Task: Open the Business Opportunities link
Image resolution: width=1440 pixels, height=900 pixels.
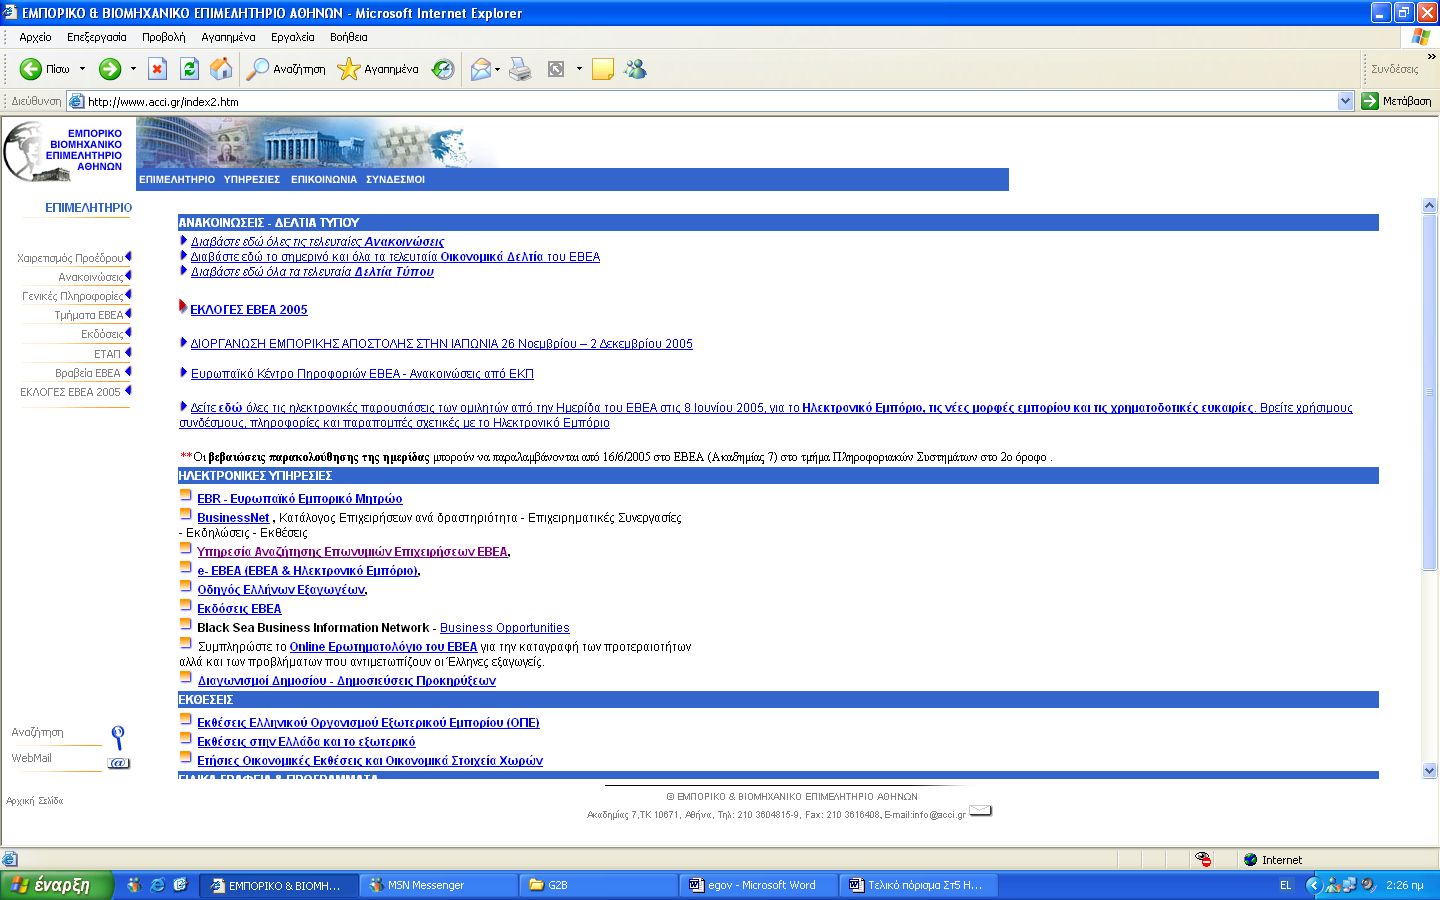Action: pos(505,628)
